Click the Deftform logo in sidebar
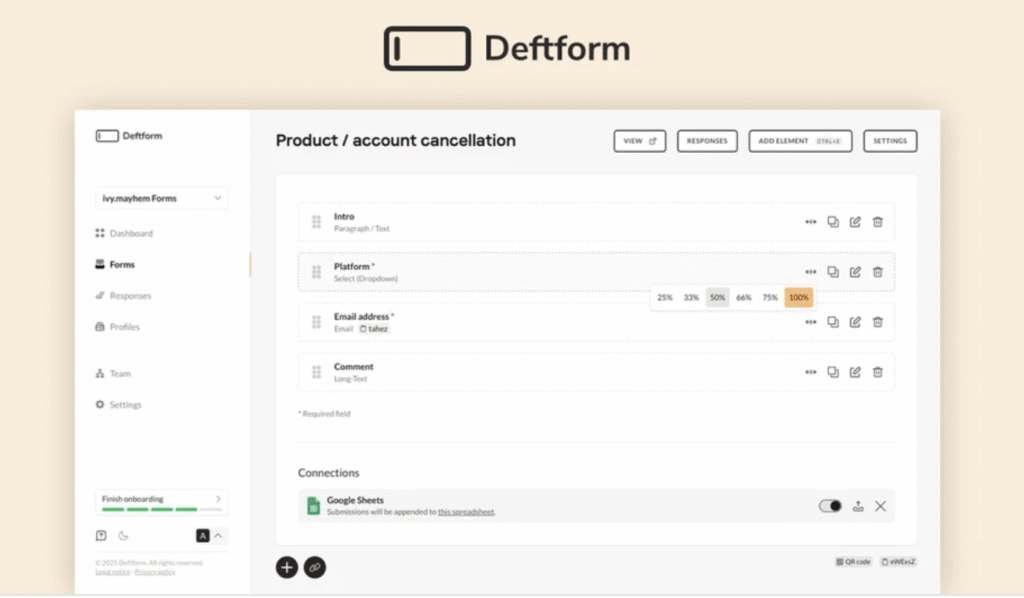This screenshot has width=1024, height=598. pyautogui.click(x=129, y=136)
